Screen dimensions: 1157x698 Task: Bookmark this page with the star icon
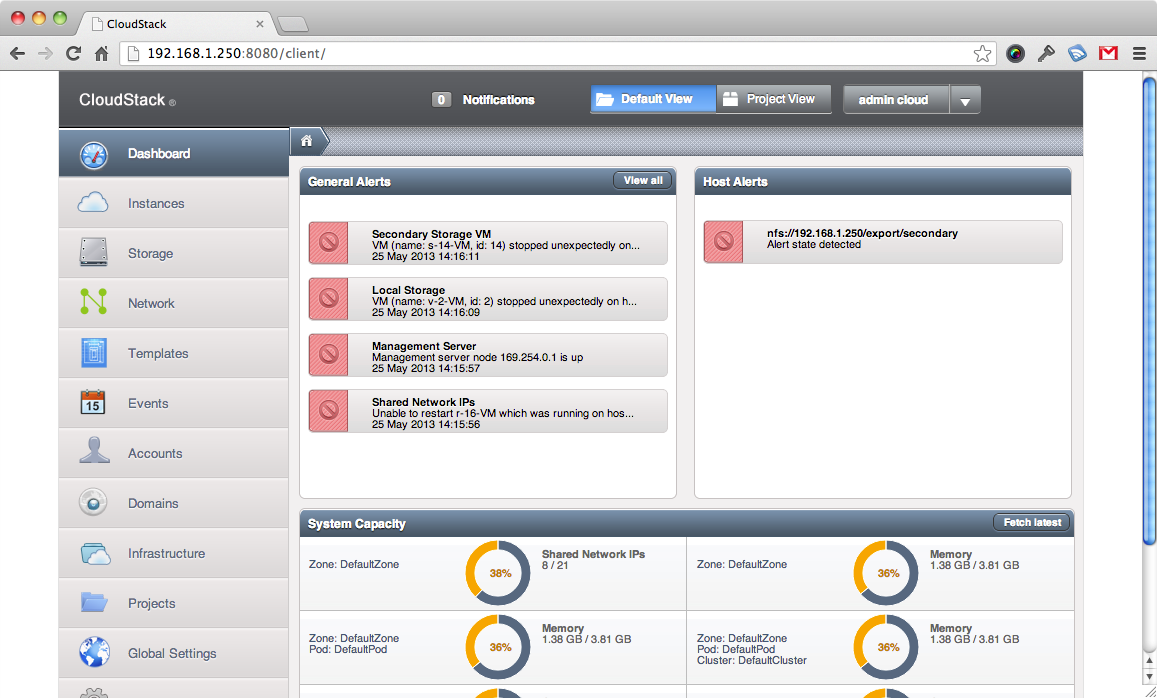click(982, 53)
